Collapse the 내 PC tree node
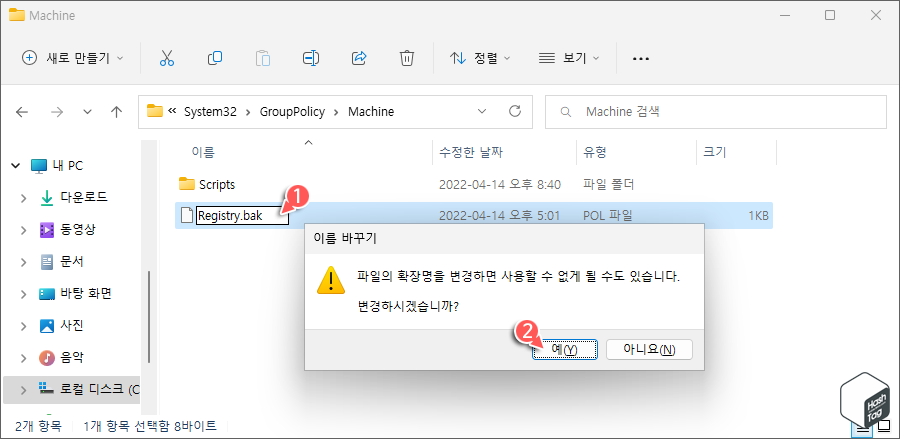 pyautogui.click(x=15, y=166)
